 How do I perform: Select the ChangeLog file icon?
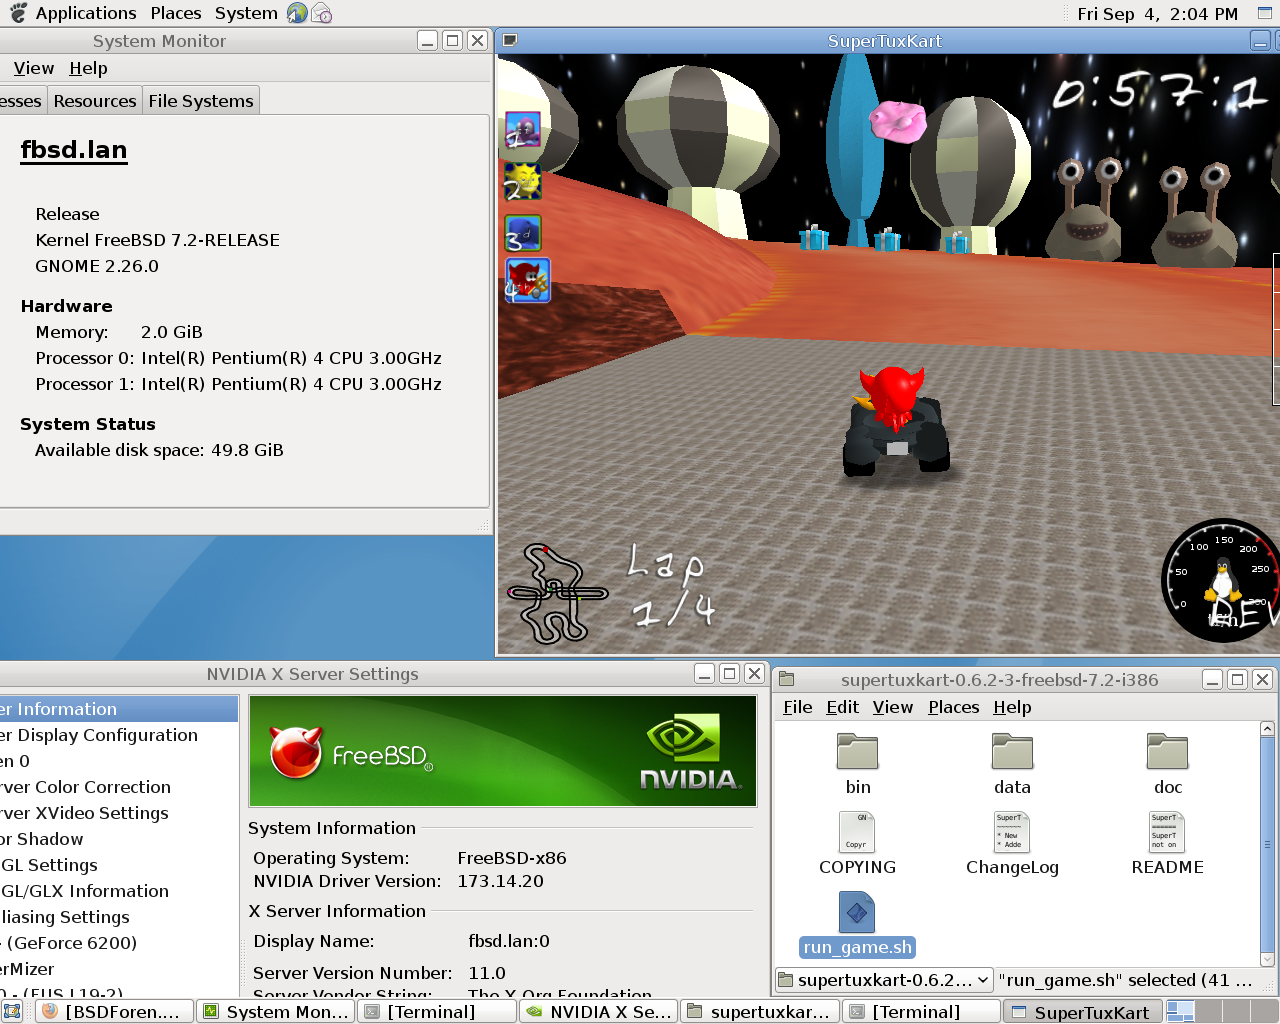tap(1012, 832)
